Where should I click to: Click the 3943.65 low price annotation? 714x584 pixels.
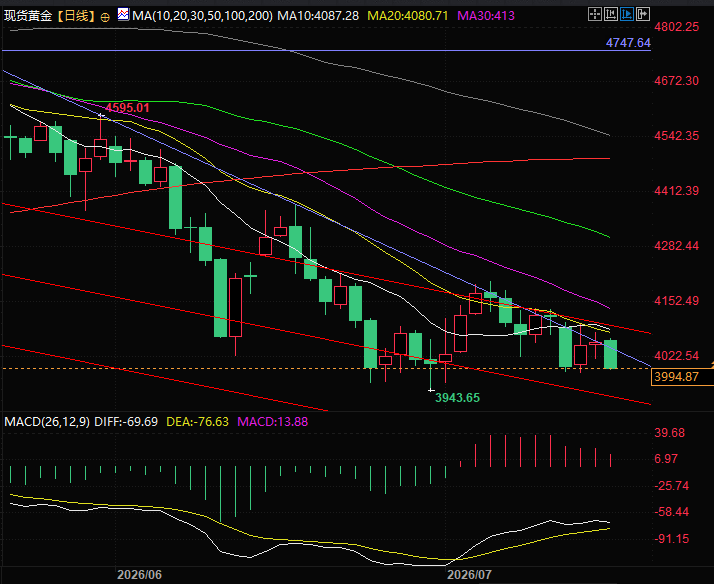pos(457,398)
